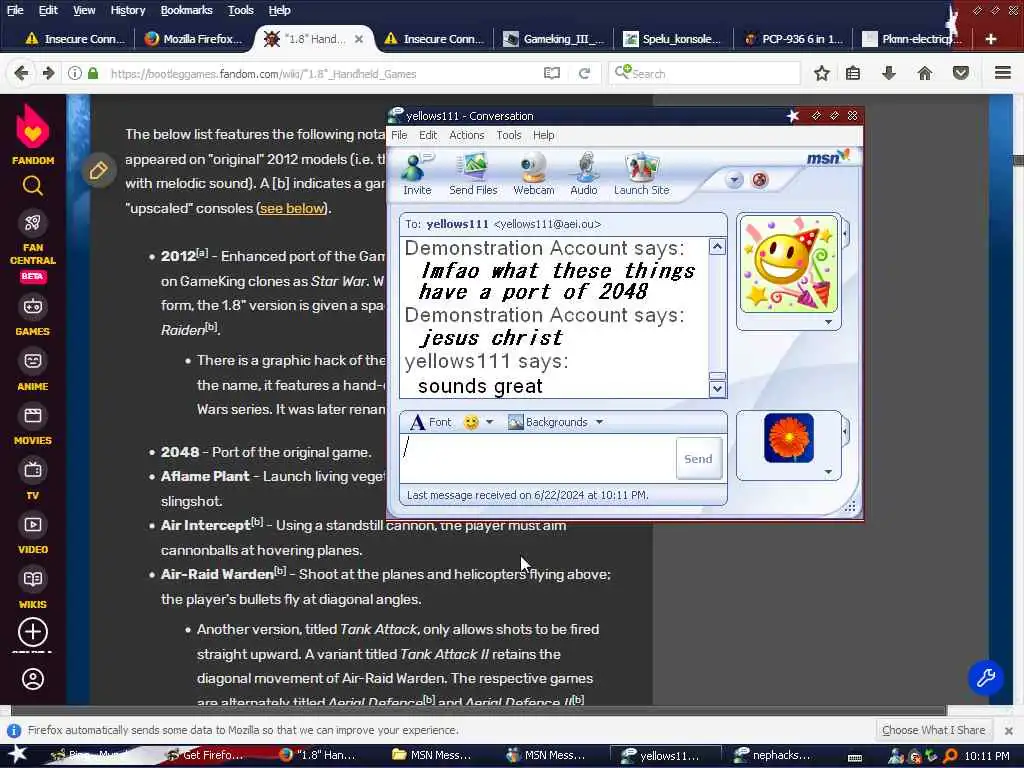The width and height of the screenshot is (1024, 768).
Task: Open the Font settings in chat
Action: click(430, 423)
